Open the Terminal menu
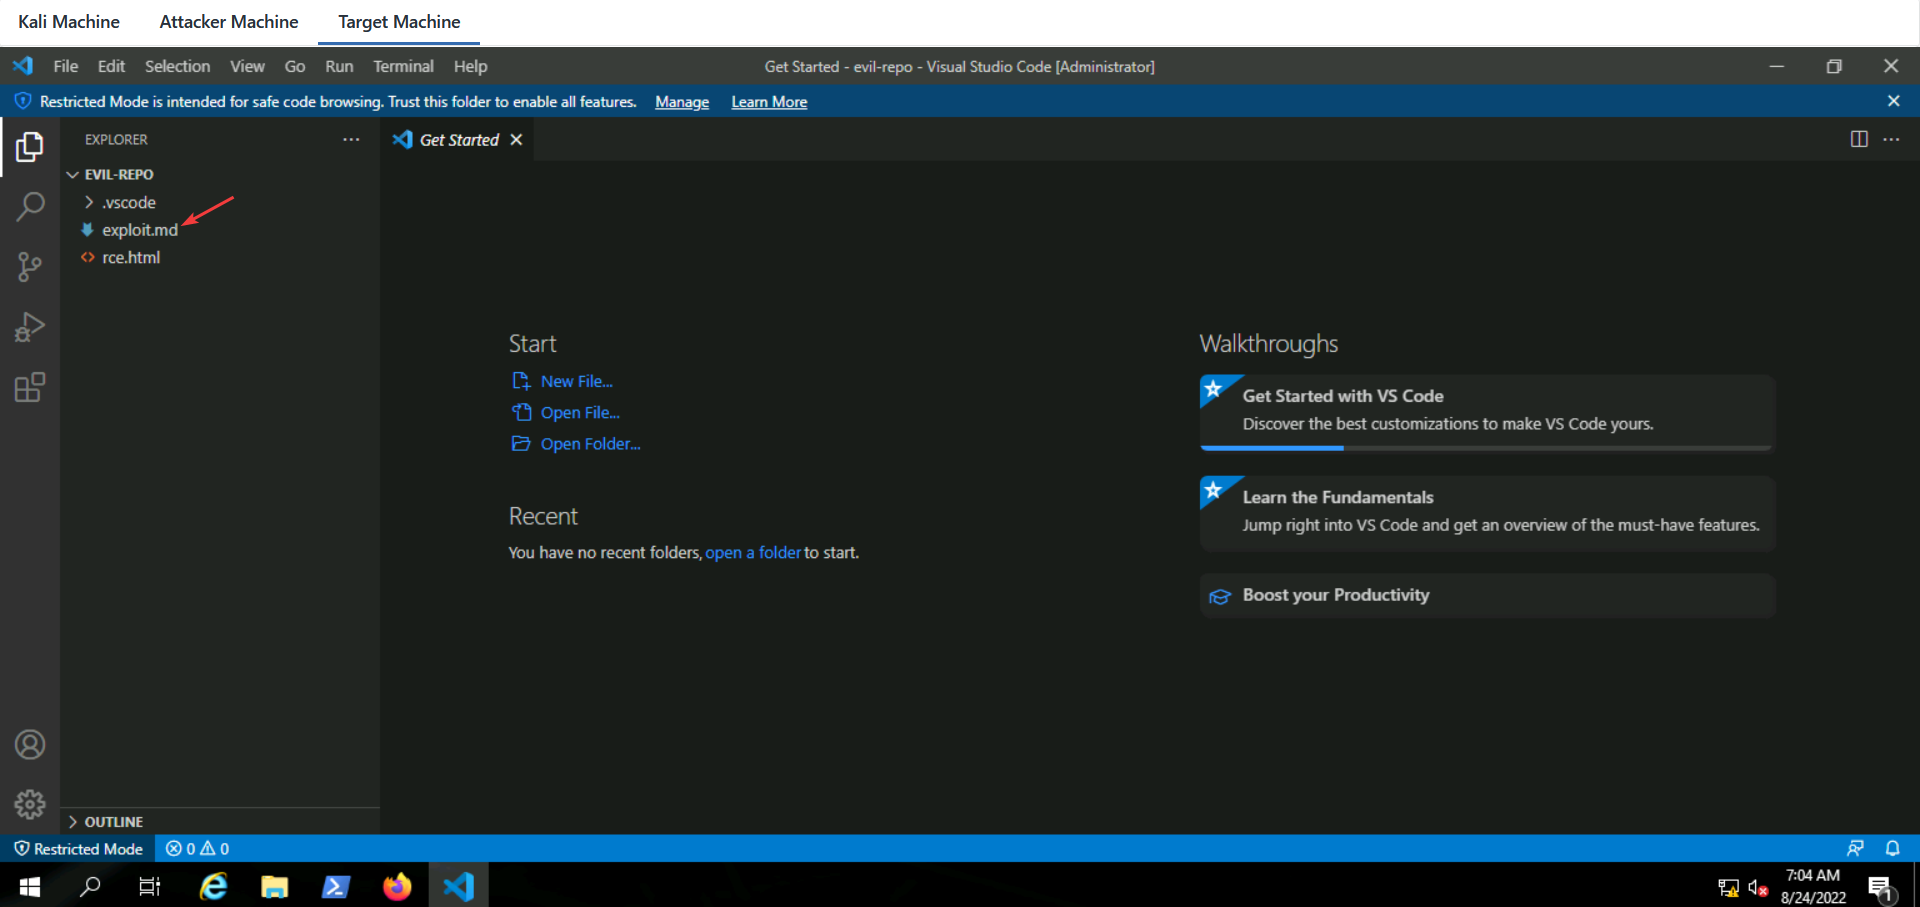This screenshot has height=907, width=1920. (x=403, y=66)
